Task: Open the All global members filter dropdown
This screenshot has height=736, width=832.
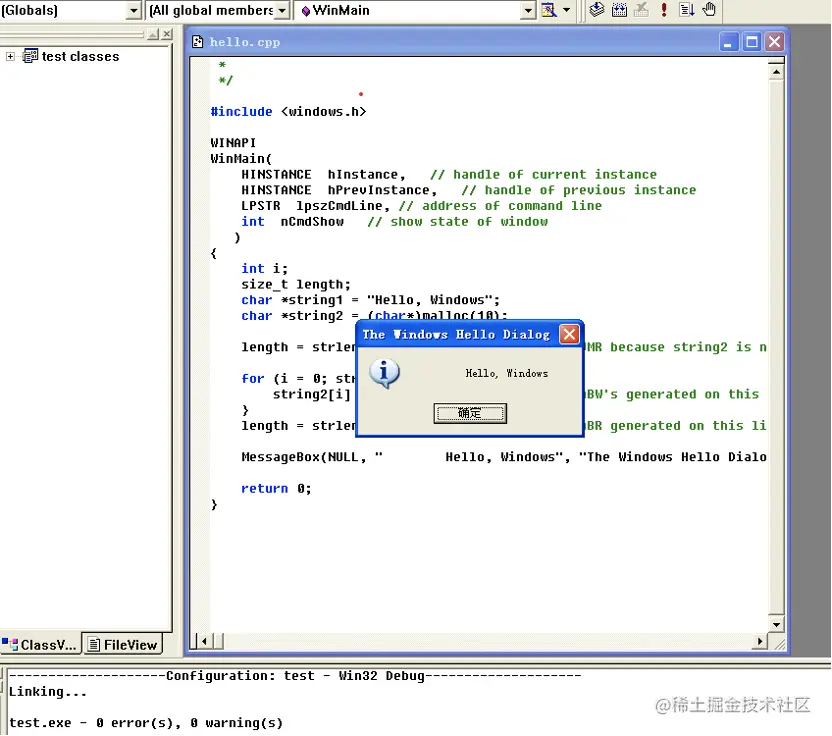Action: click(282, 11)
